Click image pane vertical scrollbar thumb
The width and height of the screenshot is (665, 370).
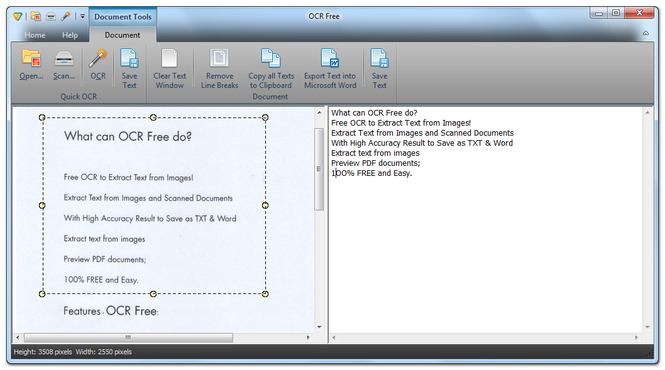pos(319,169)
